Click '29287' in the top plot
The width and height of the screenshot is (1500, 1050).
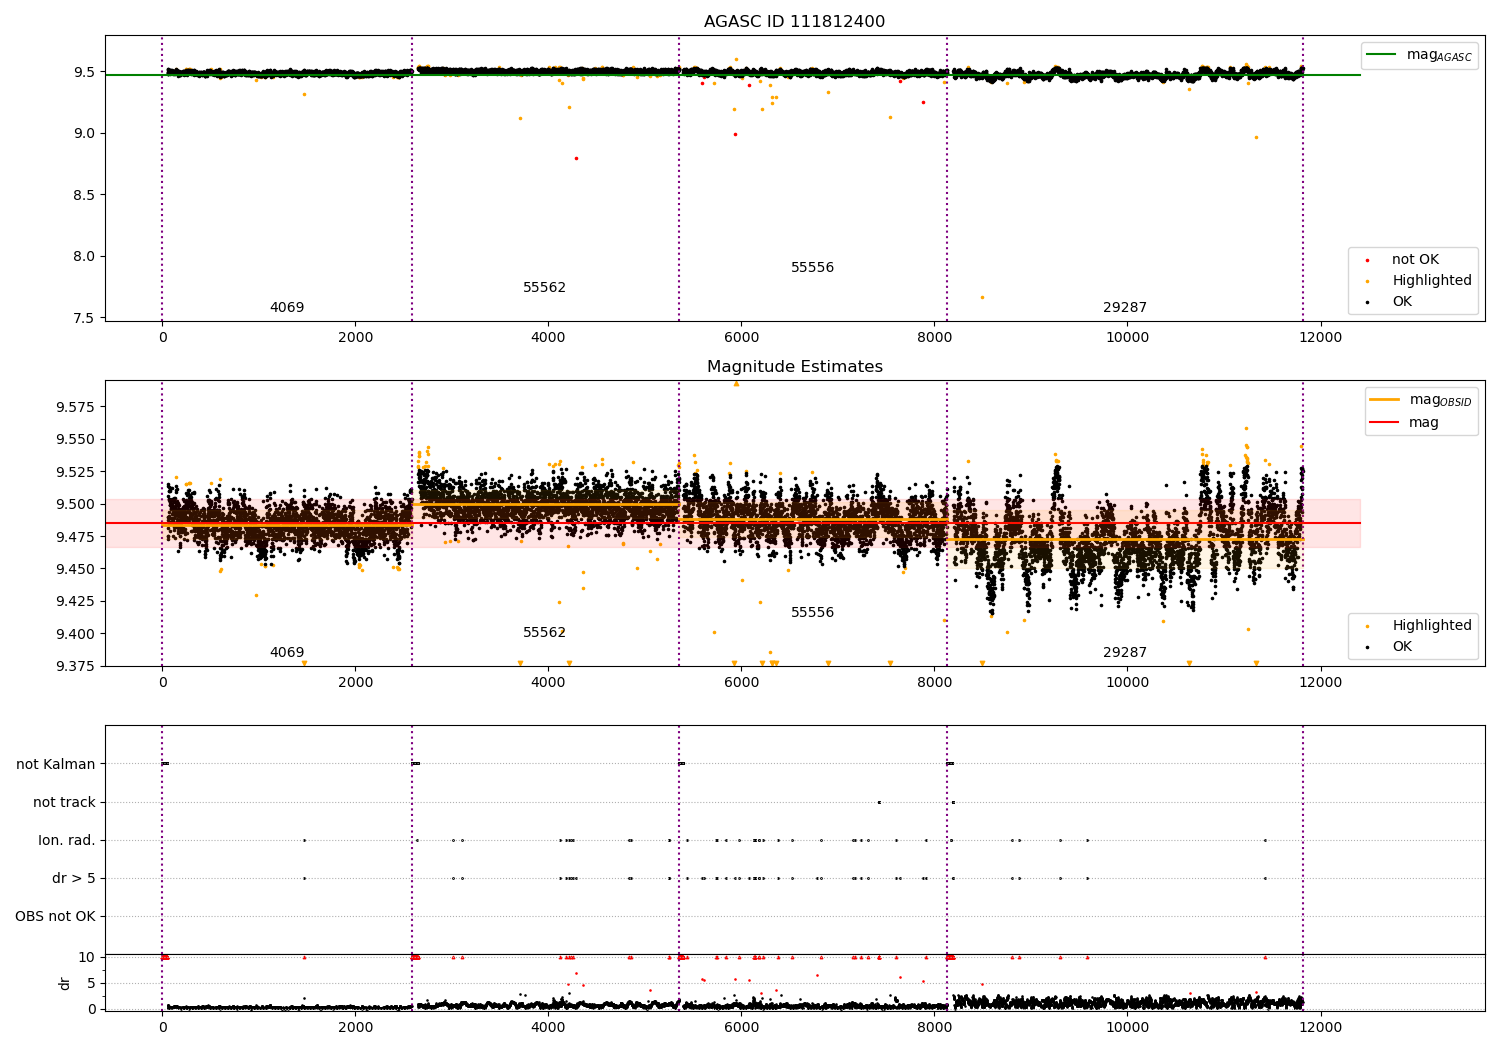[x=1125, y=308]
